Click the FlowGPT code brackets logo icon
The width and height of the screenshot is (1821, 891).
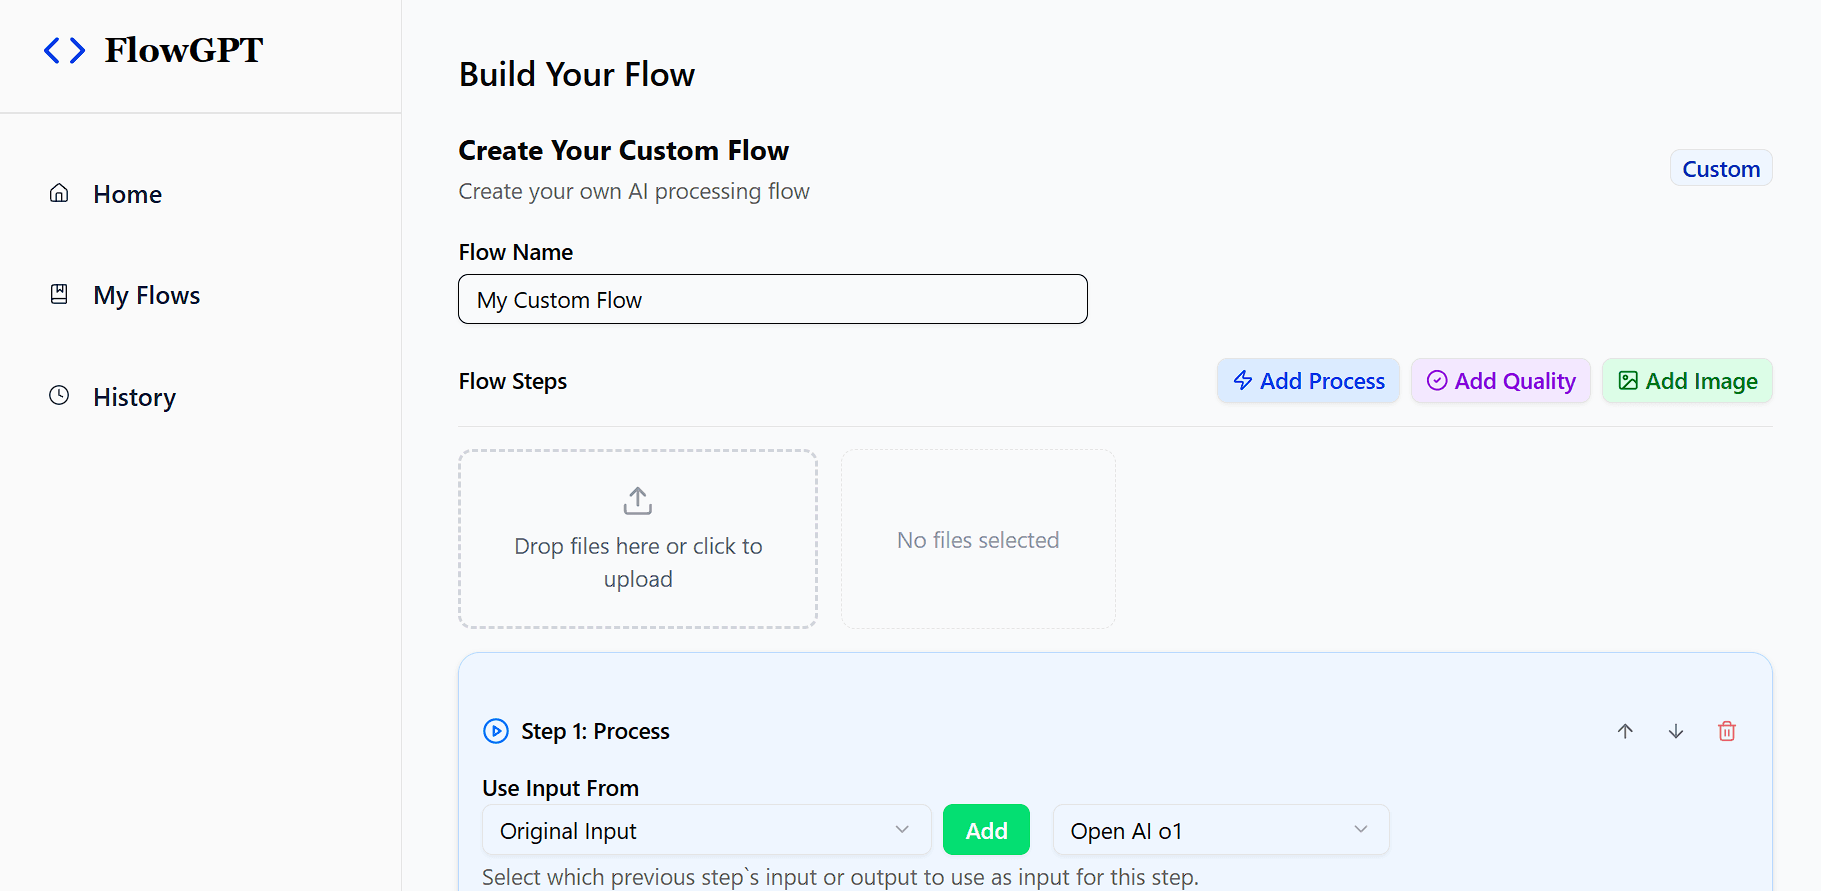(x=64, y=50)
